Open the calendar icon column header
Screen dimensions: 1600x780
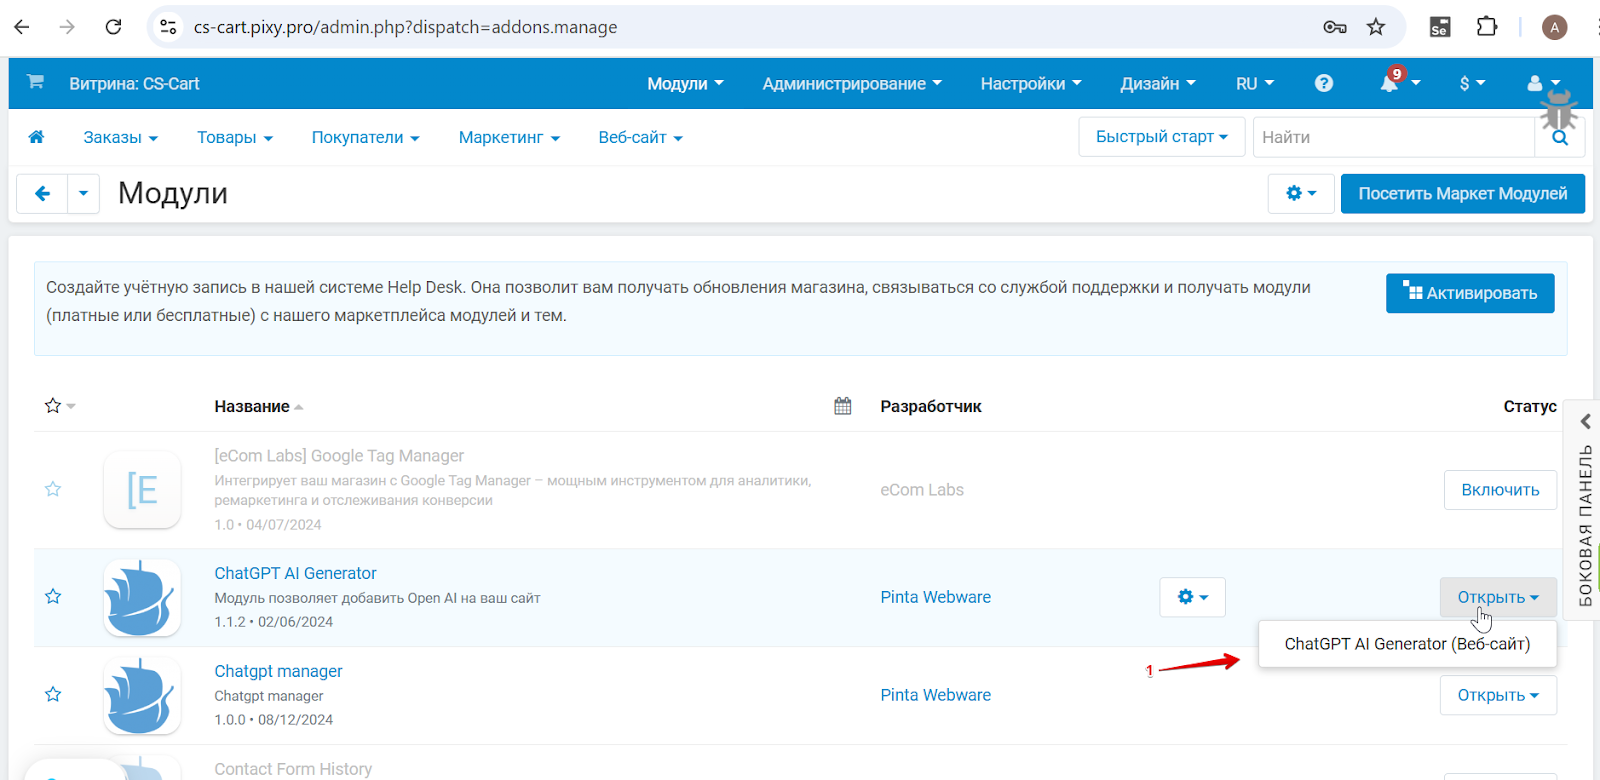843,405
